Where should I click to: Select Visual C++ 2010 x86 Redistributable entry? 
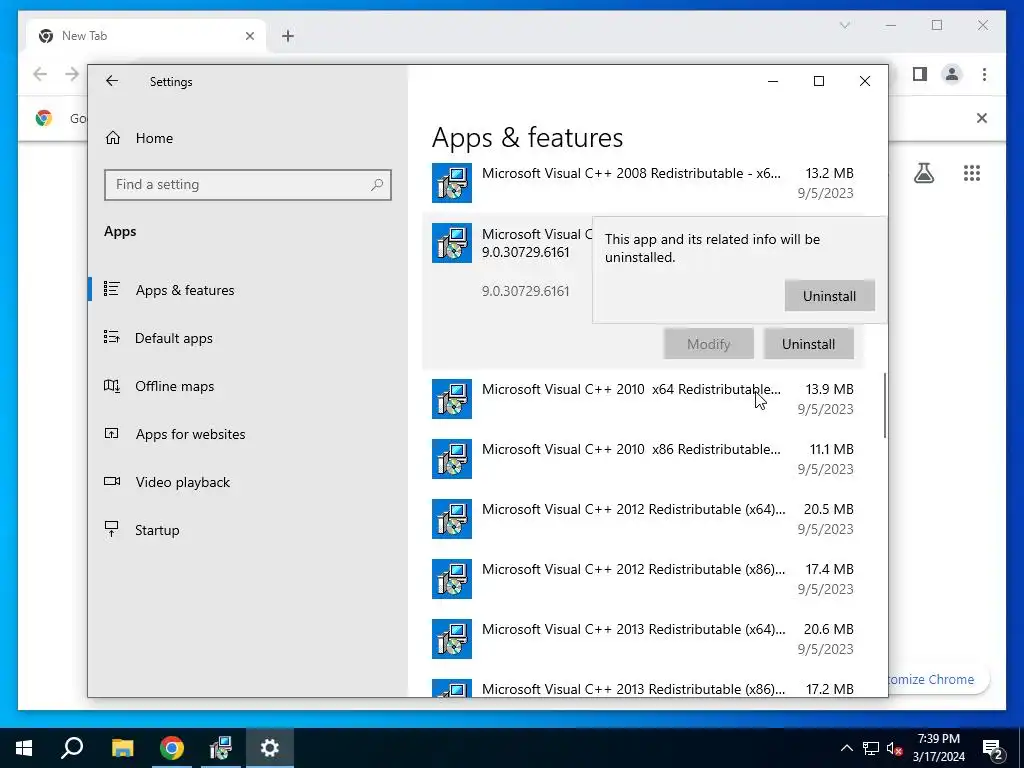643,459
